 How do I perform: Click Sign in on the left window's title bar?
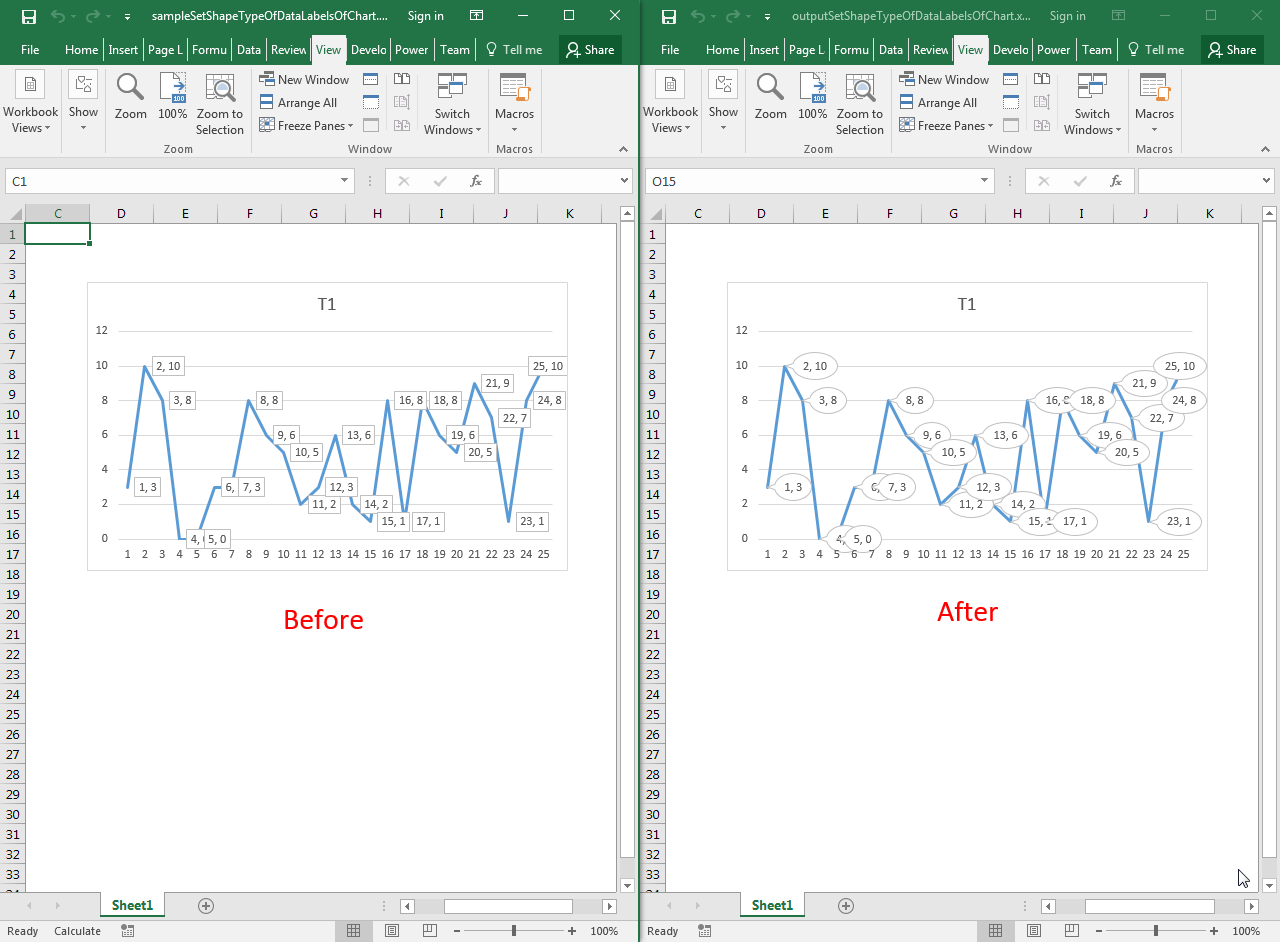[x=426, y=16]
